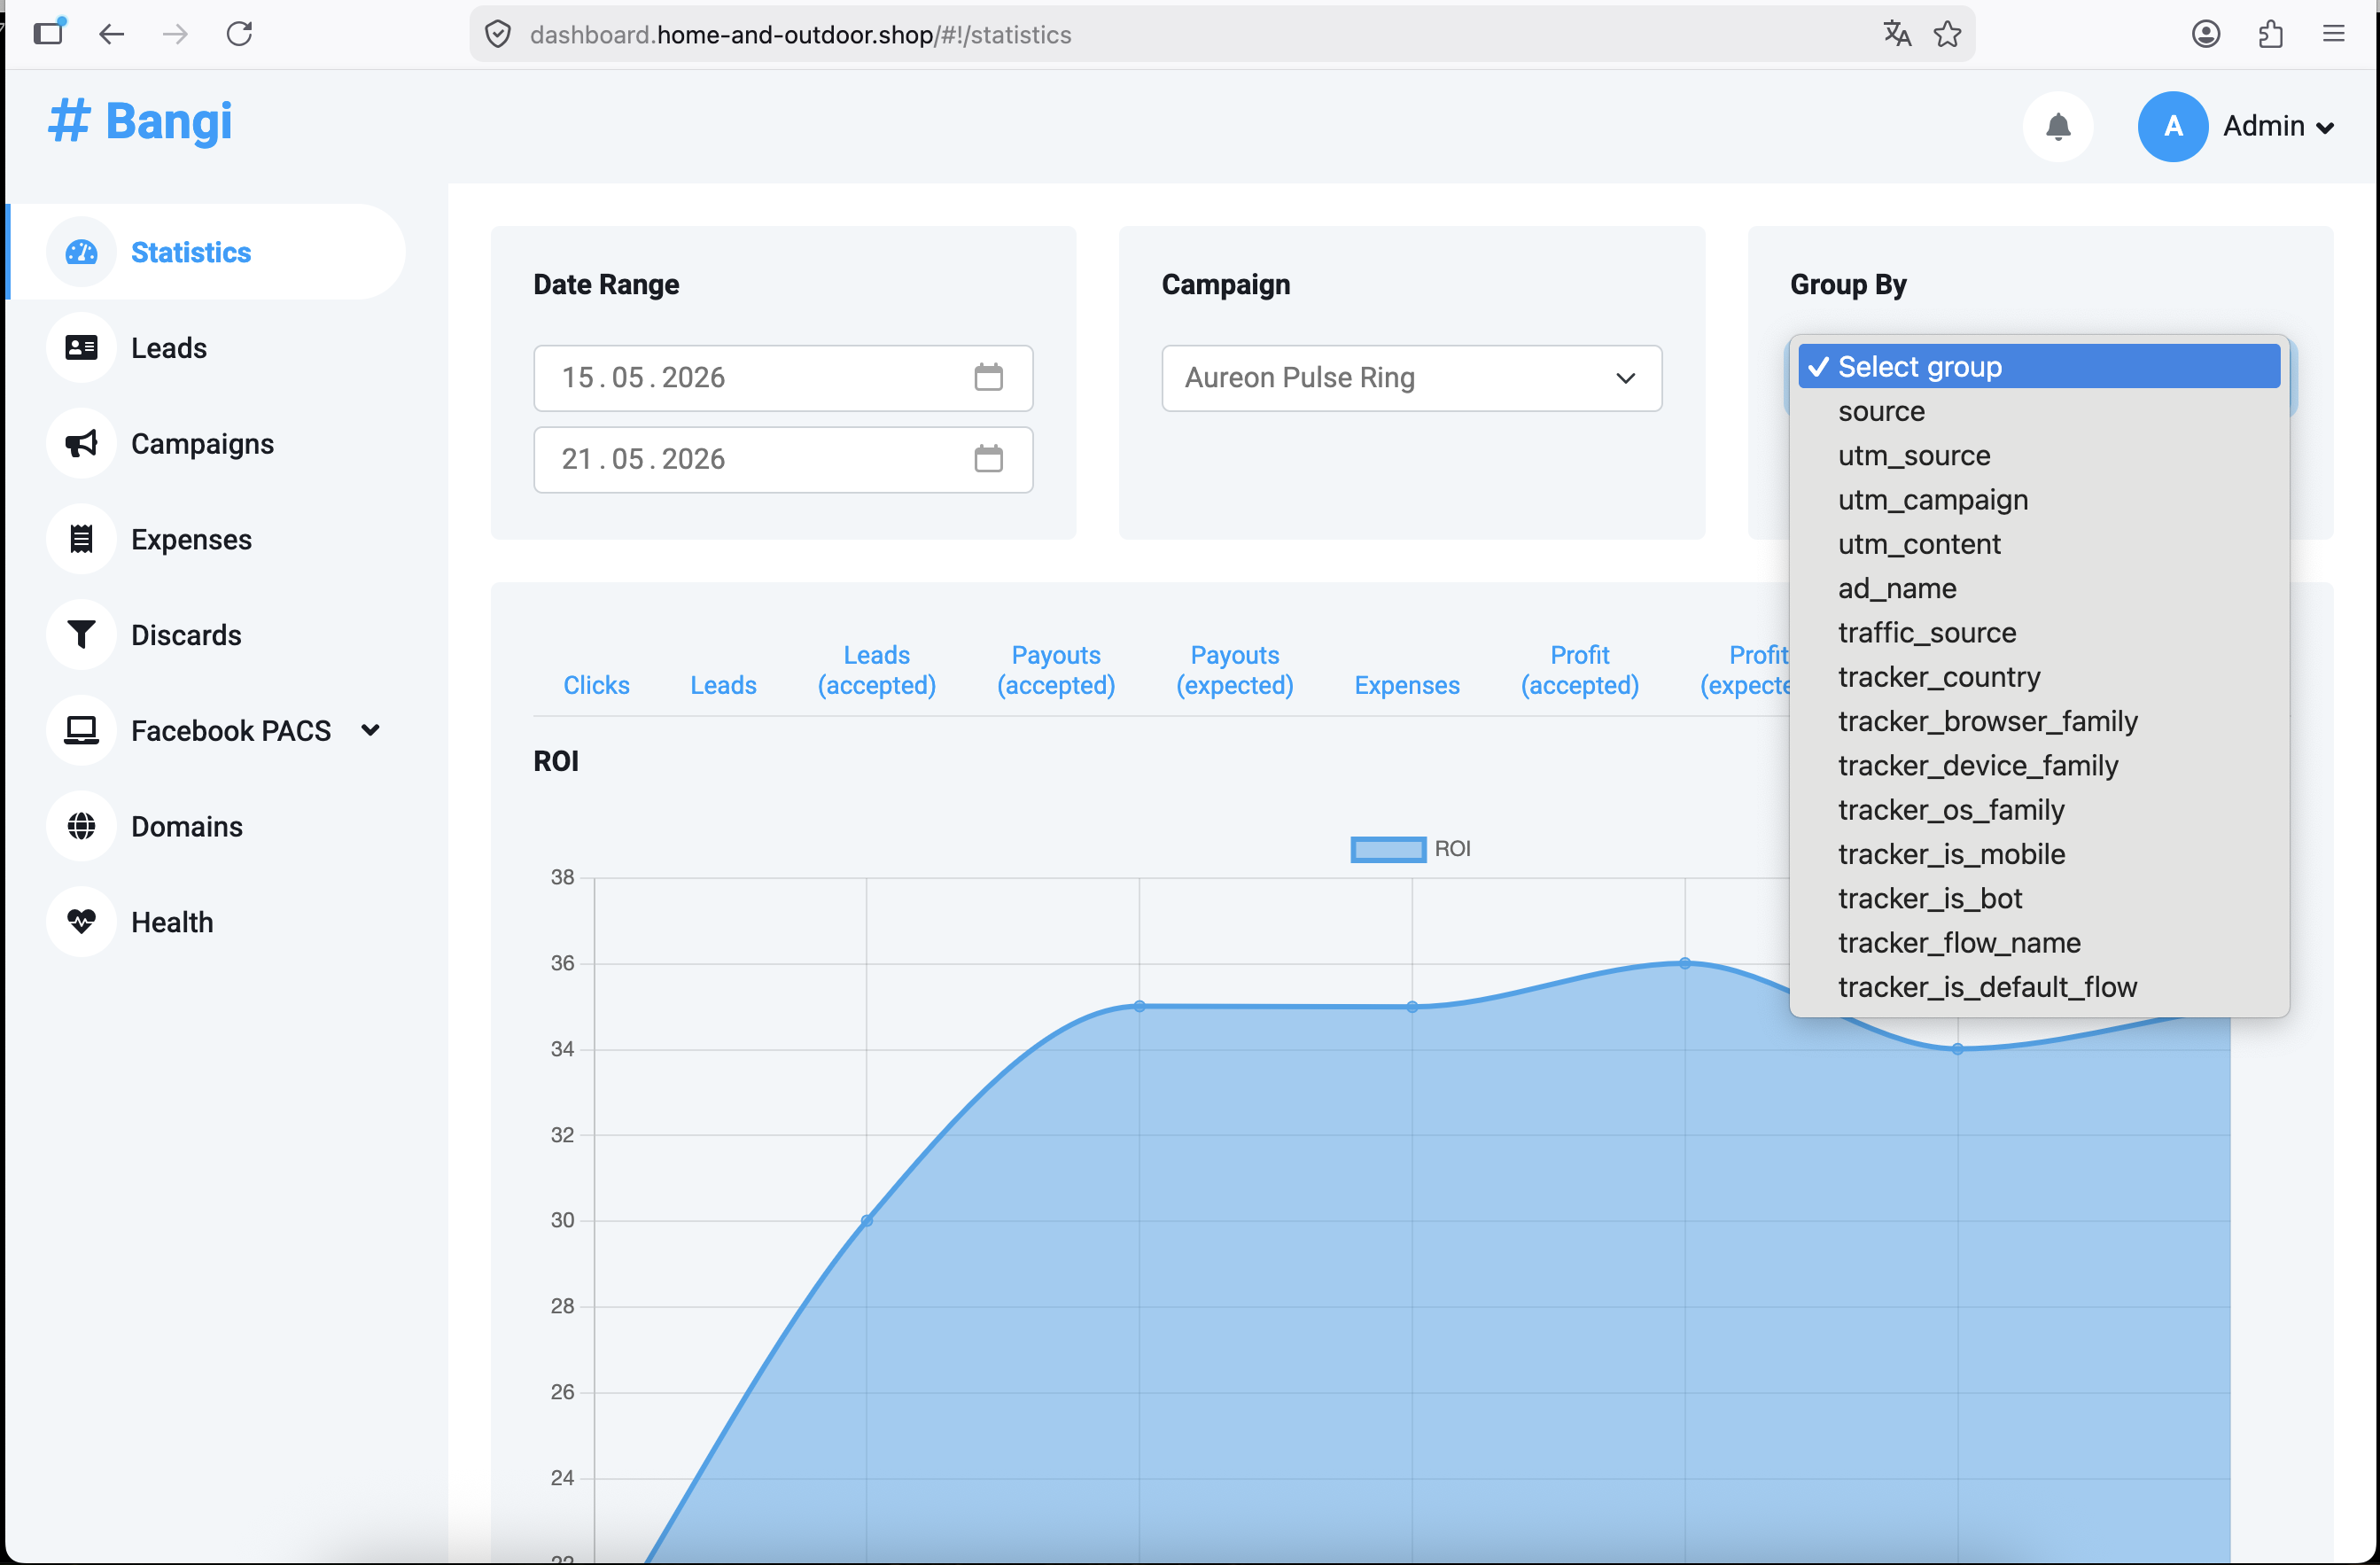
Task: Click the browser forward arrow
Action: (175, 34)
